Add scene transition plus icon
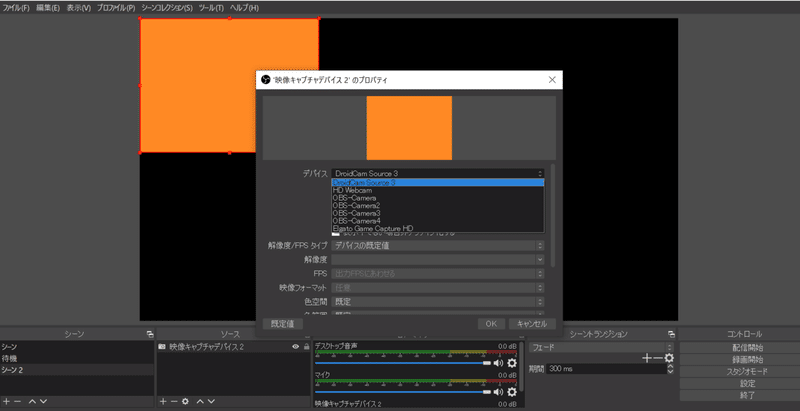This screenshot has height=411, width=800. (647, 358)
